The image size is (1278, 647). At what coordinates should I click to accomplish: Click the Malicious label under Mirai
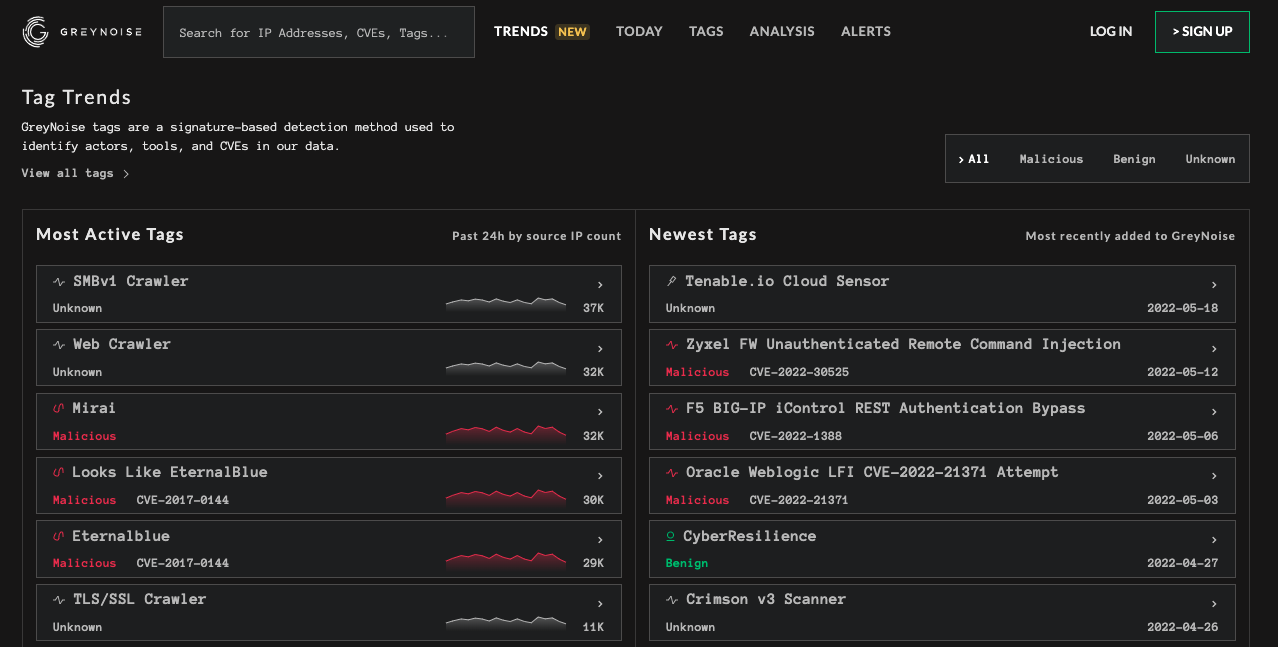(x=85, y=436)
